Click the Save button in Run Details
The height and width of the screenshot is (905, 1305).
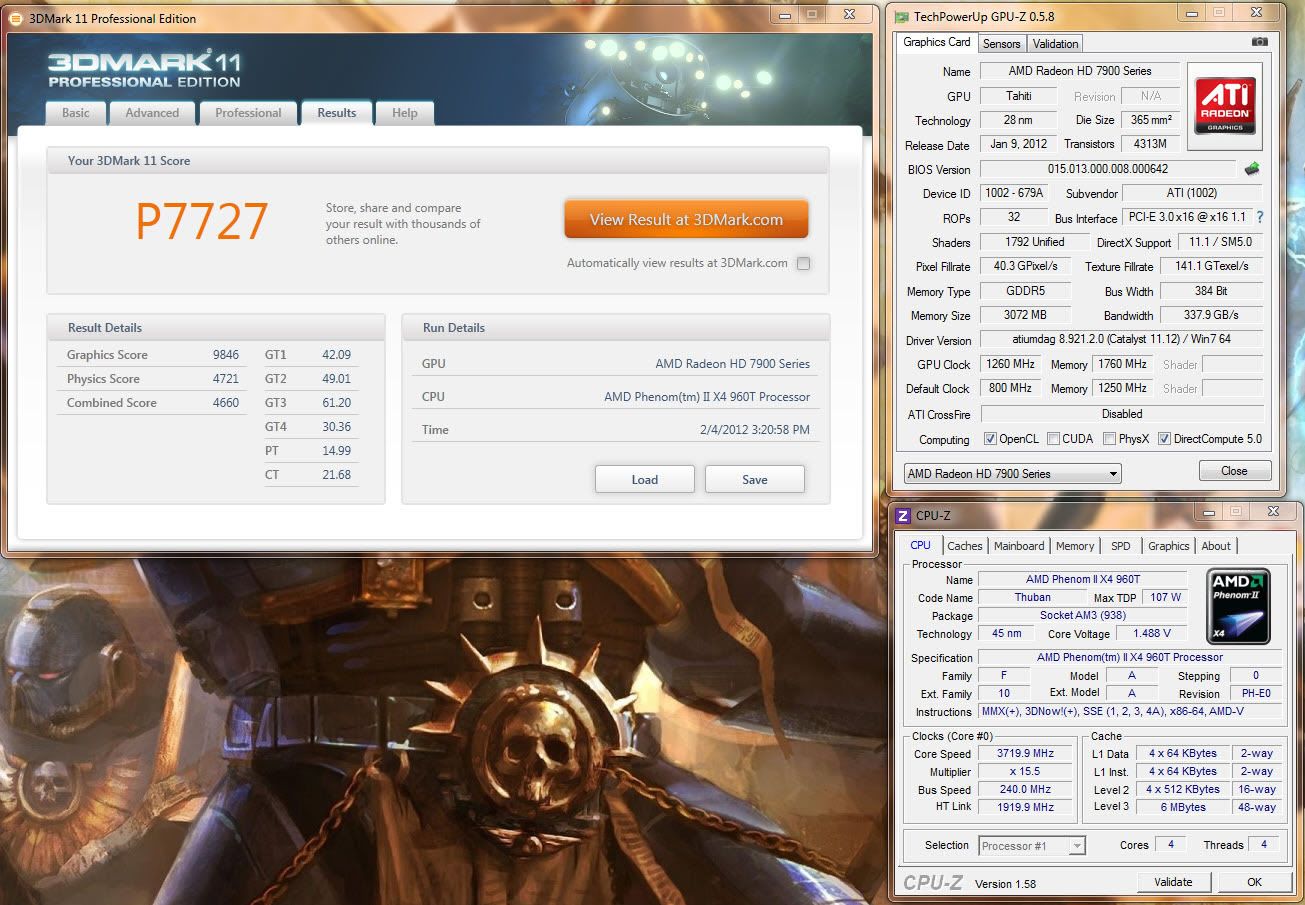pyautogui.click(x=755, y=479)
